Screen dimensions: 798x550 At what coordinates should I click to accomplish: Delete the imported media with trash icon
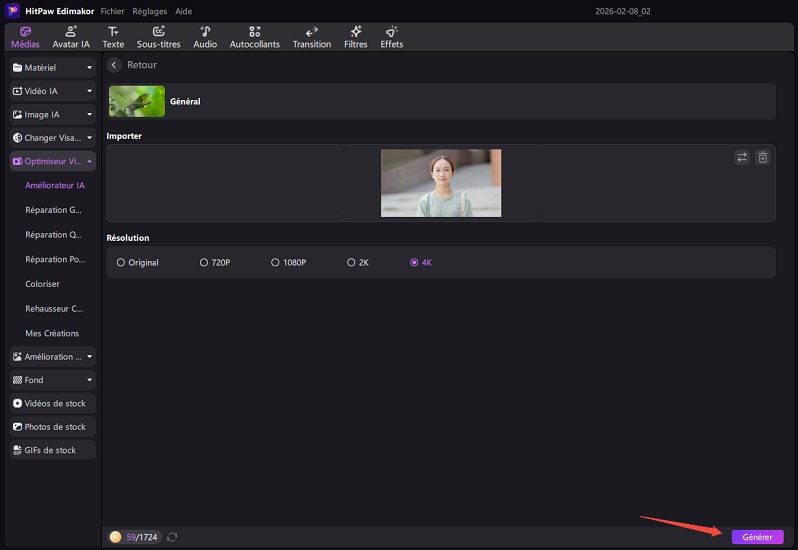(762, 157)
